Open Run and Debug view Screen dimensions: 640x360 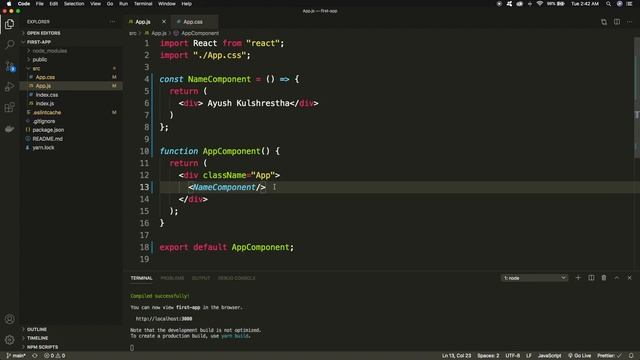[9, 87]
